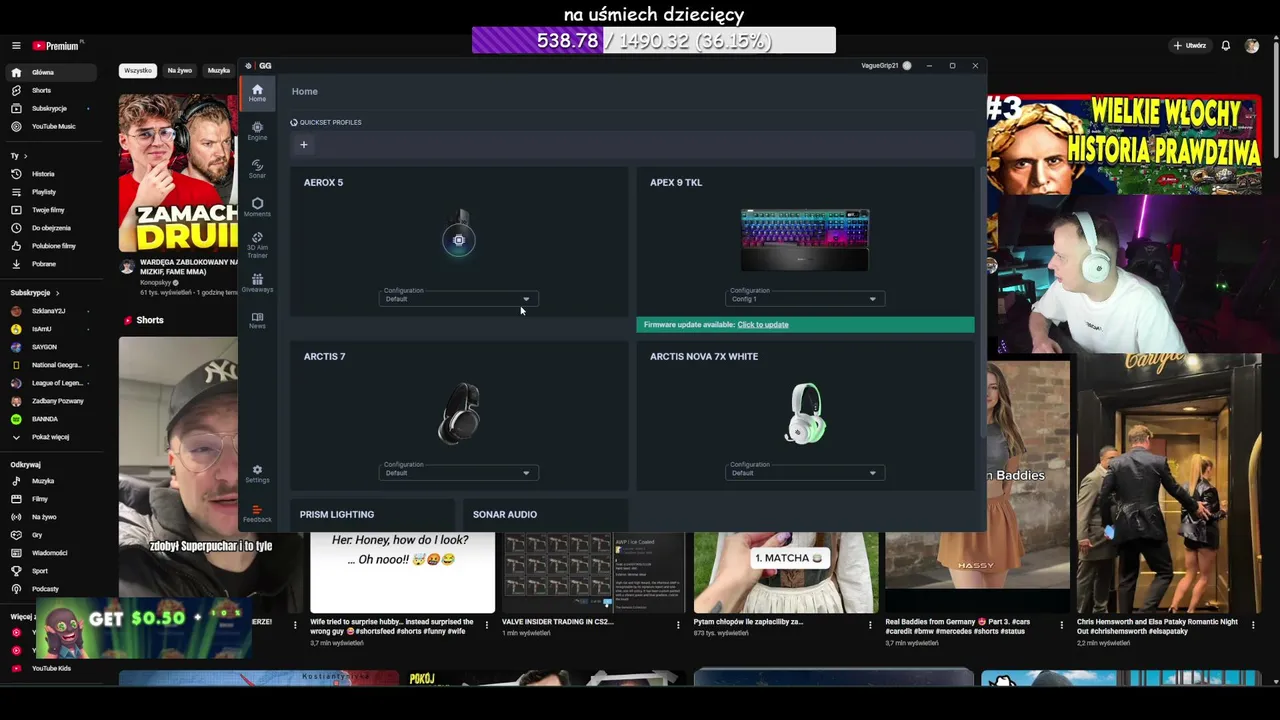The height and width of the screenshot is (720, 1280).
Task: Click the Apex 9 TKL keyboard image
Action: 805,240
